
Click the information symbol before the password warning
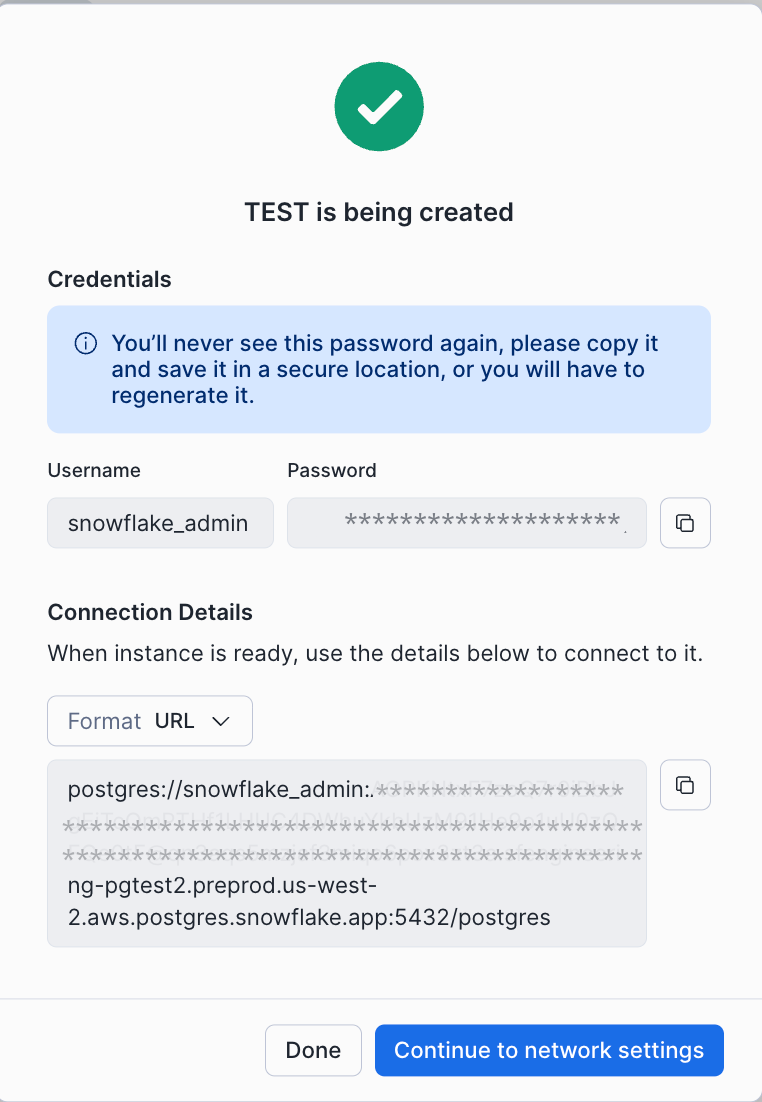click(84, 343)
